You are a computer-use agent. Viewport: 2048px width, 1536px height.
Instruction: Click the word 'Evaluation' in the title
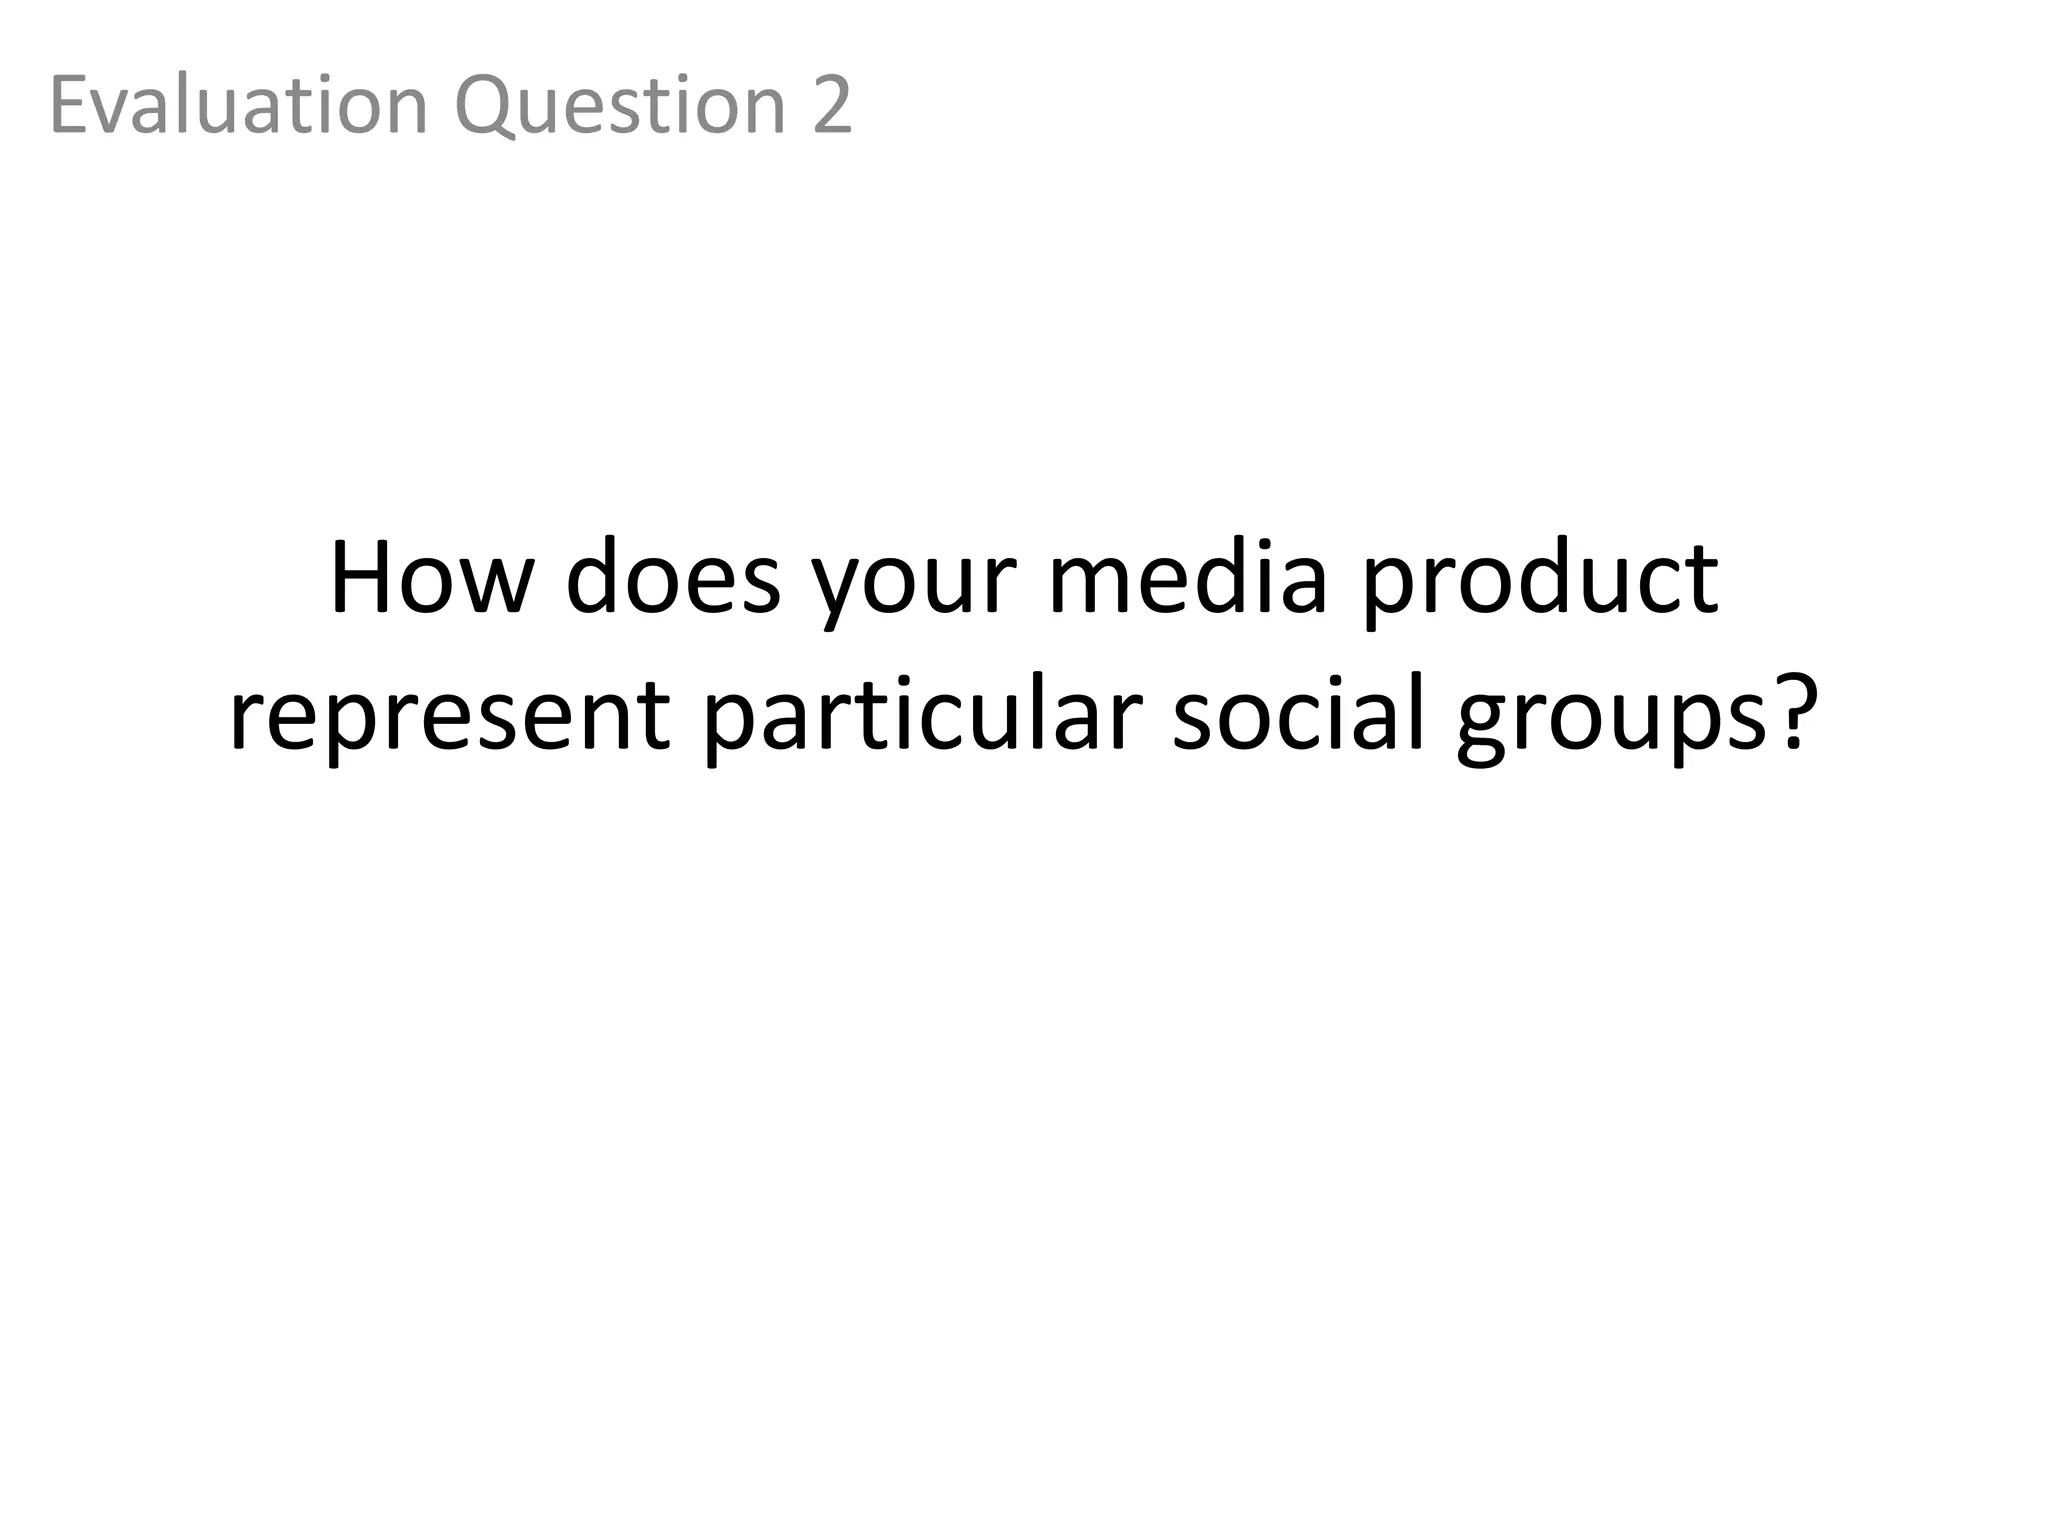click(238, 104)
